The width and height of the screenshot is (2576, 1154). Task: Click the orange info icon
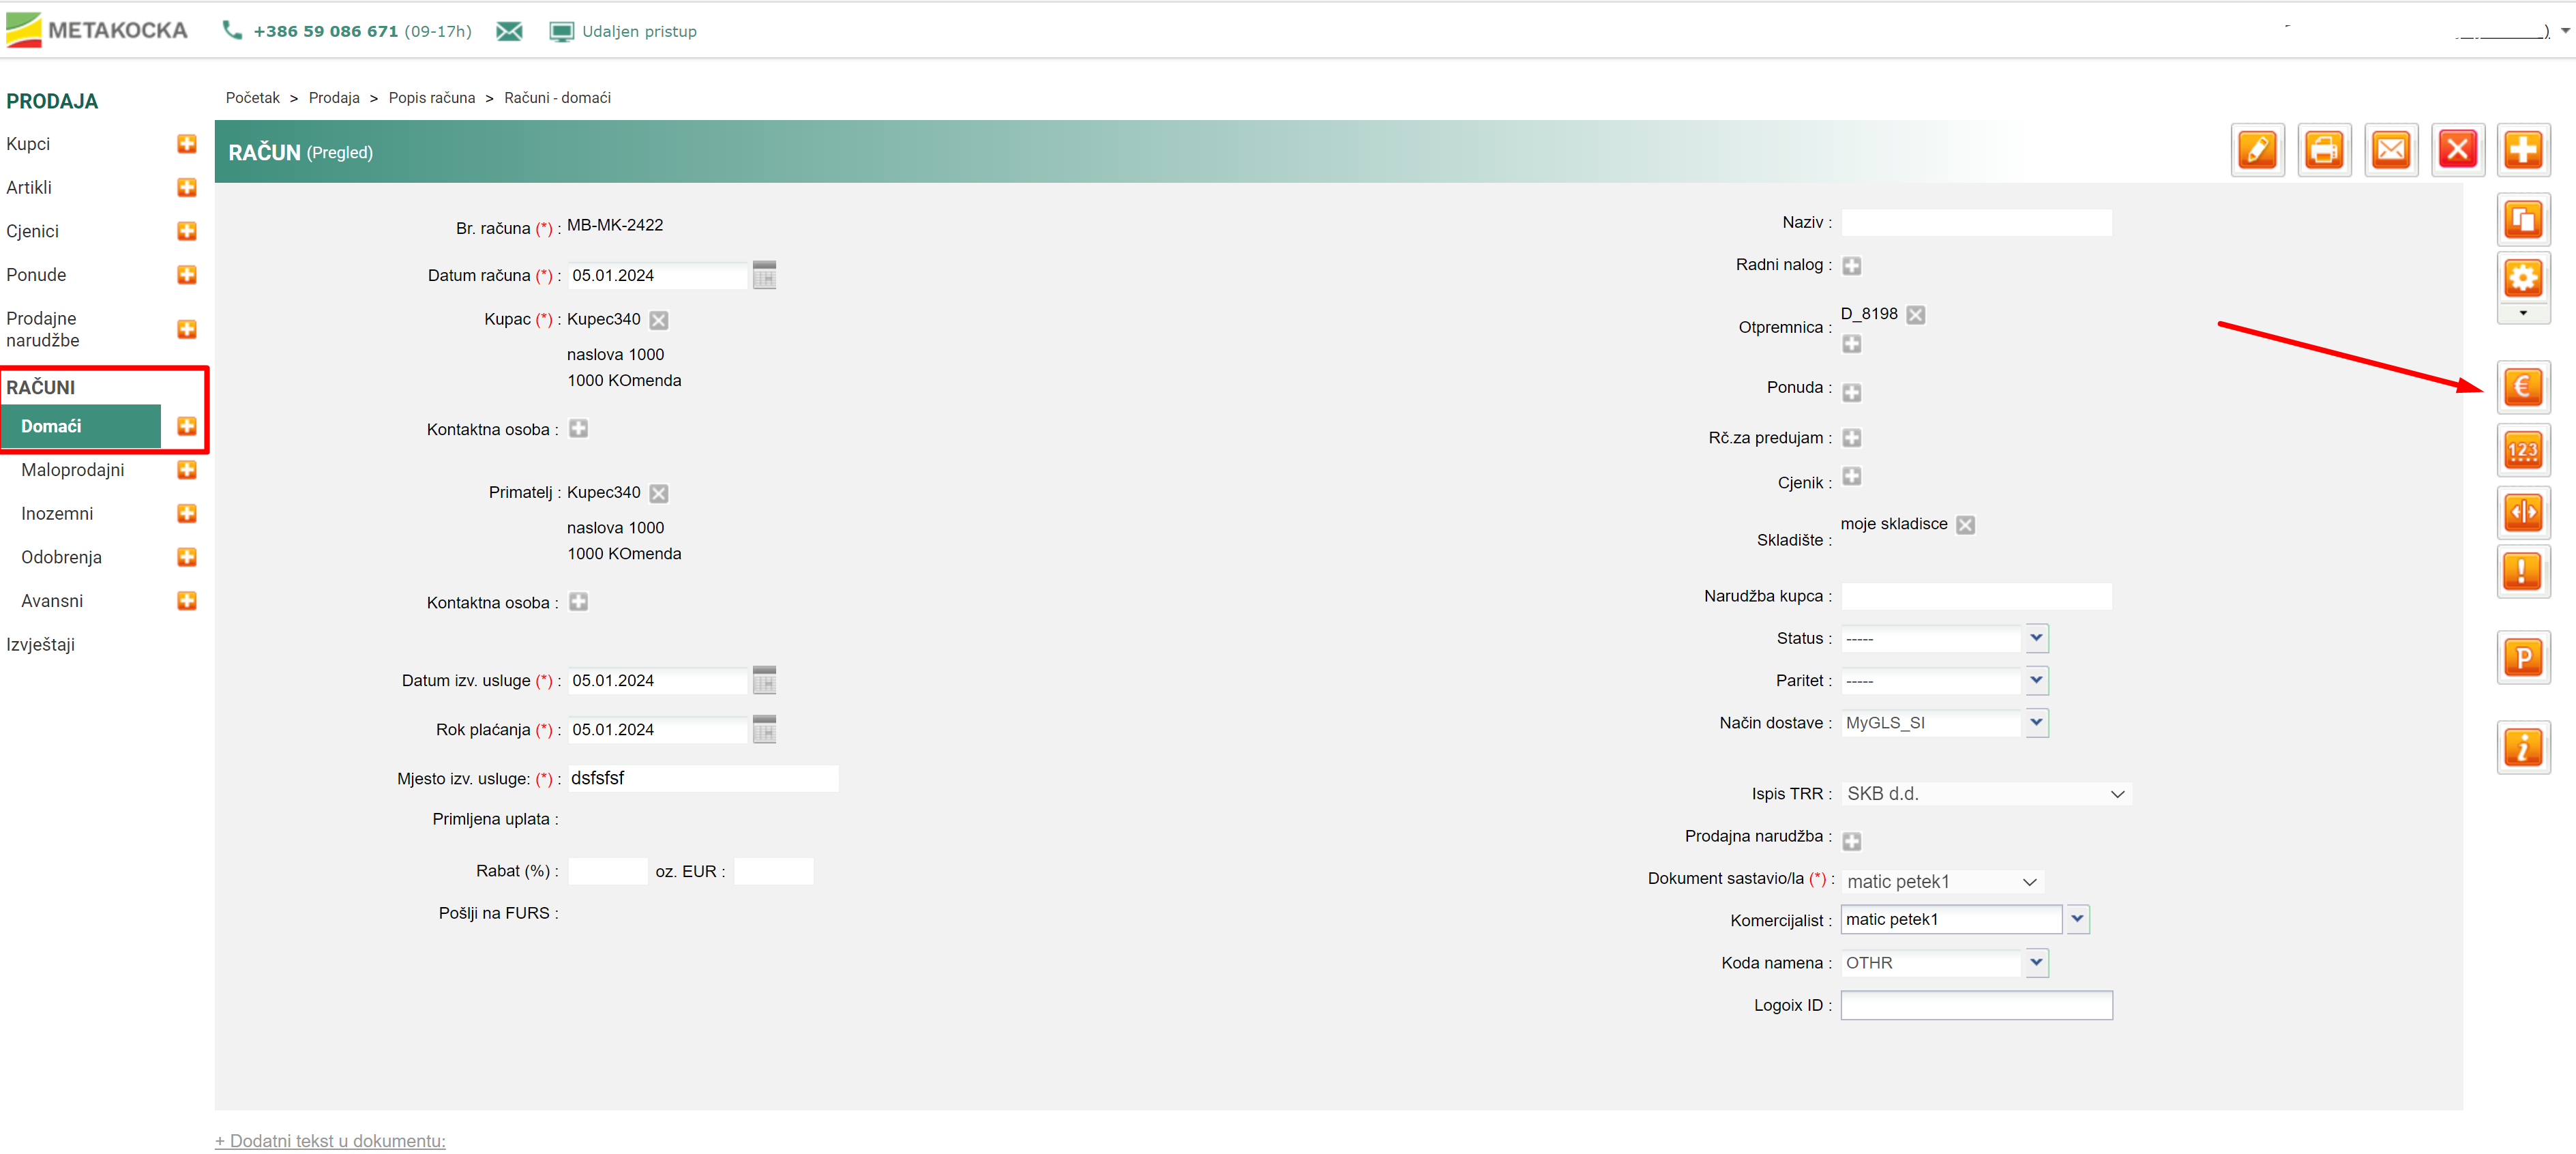click(x=2522, y=747)
